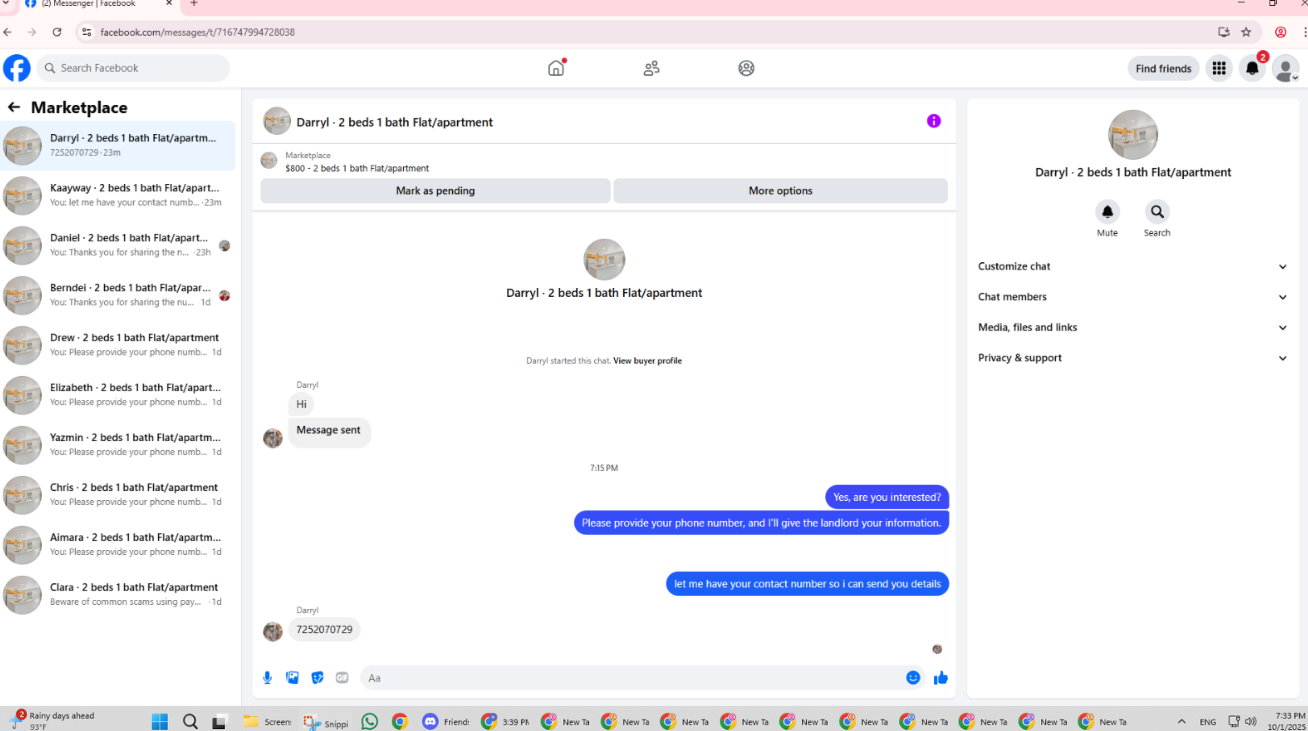
Task: Open the Darryl conversation in the list
Action: tap(118, 146)
